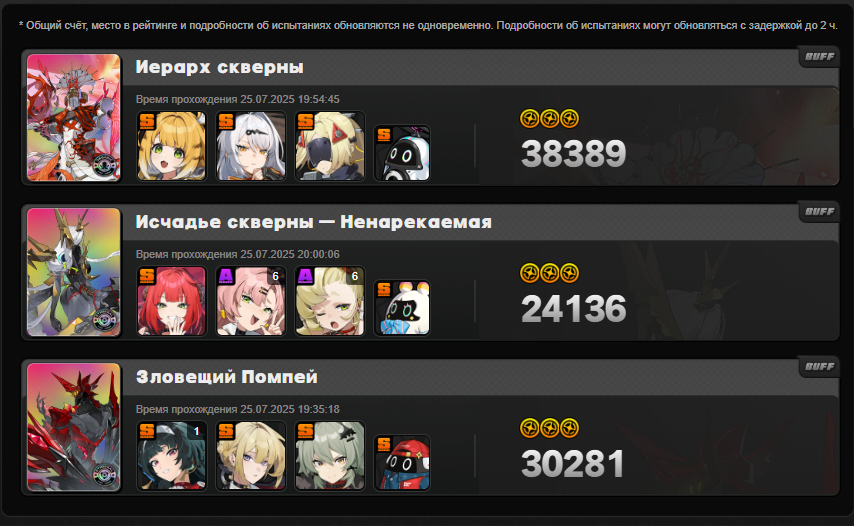This screenshot has width=854, height=526.
Task: Open BUFF tag on Ненарекаемая card
Action: (819, 212)
